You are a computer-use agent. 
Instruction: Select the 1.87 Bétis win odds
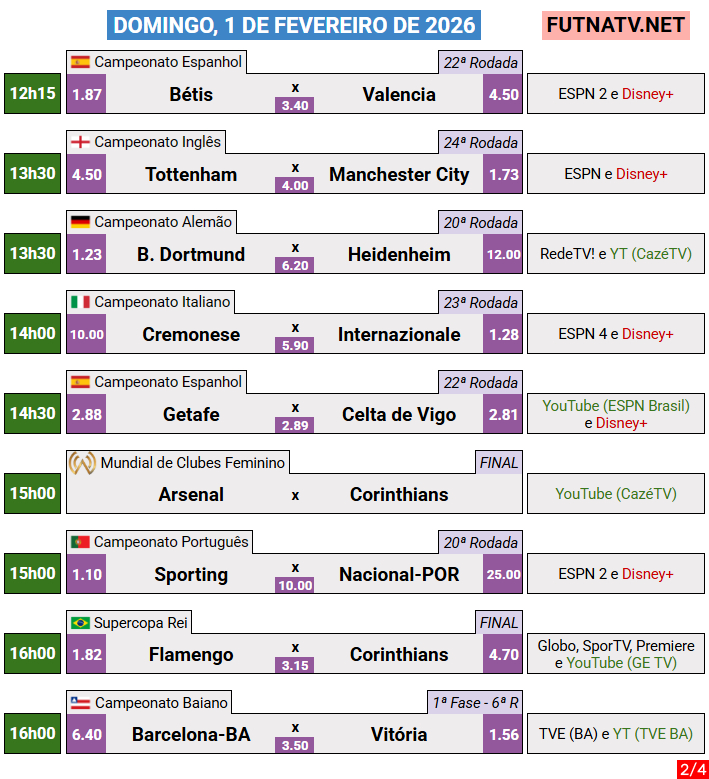87,94
